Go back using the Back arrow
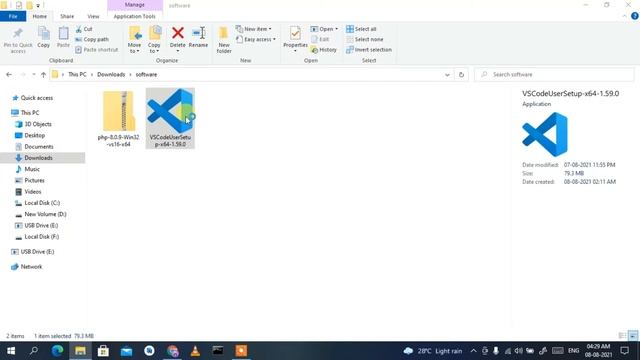 pyautogui.click(x=9, y=74)
